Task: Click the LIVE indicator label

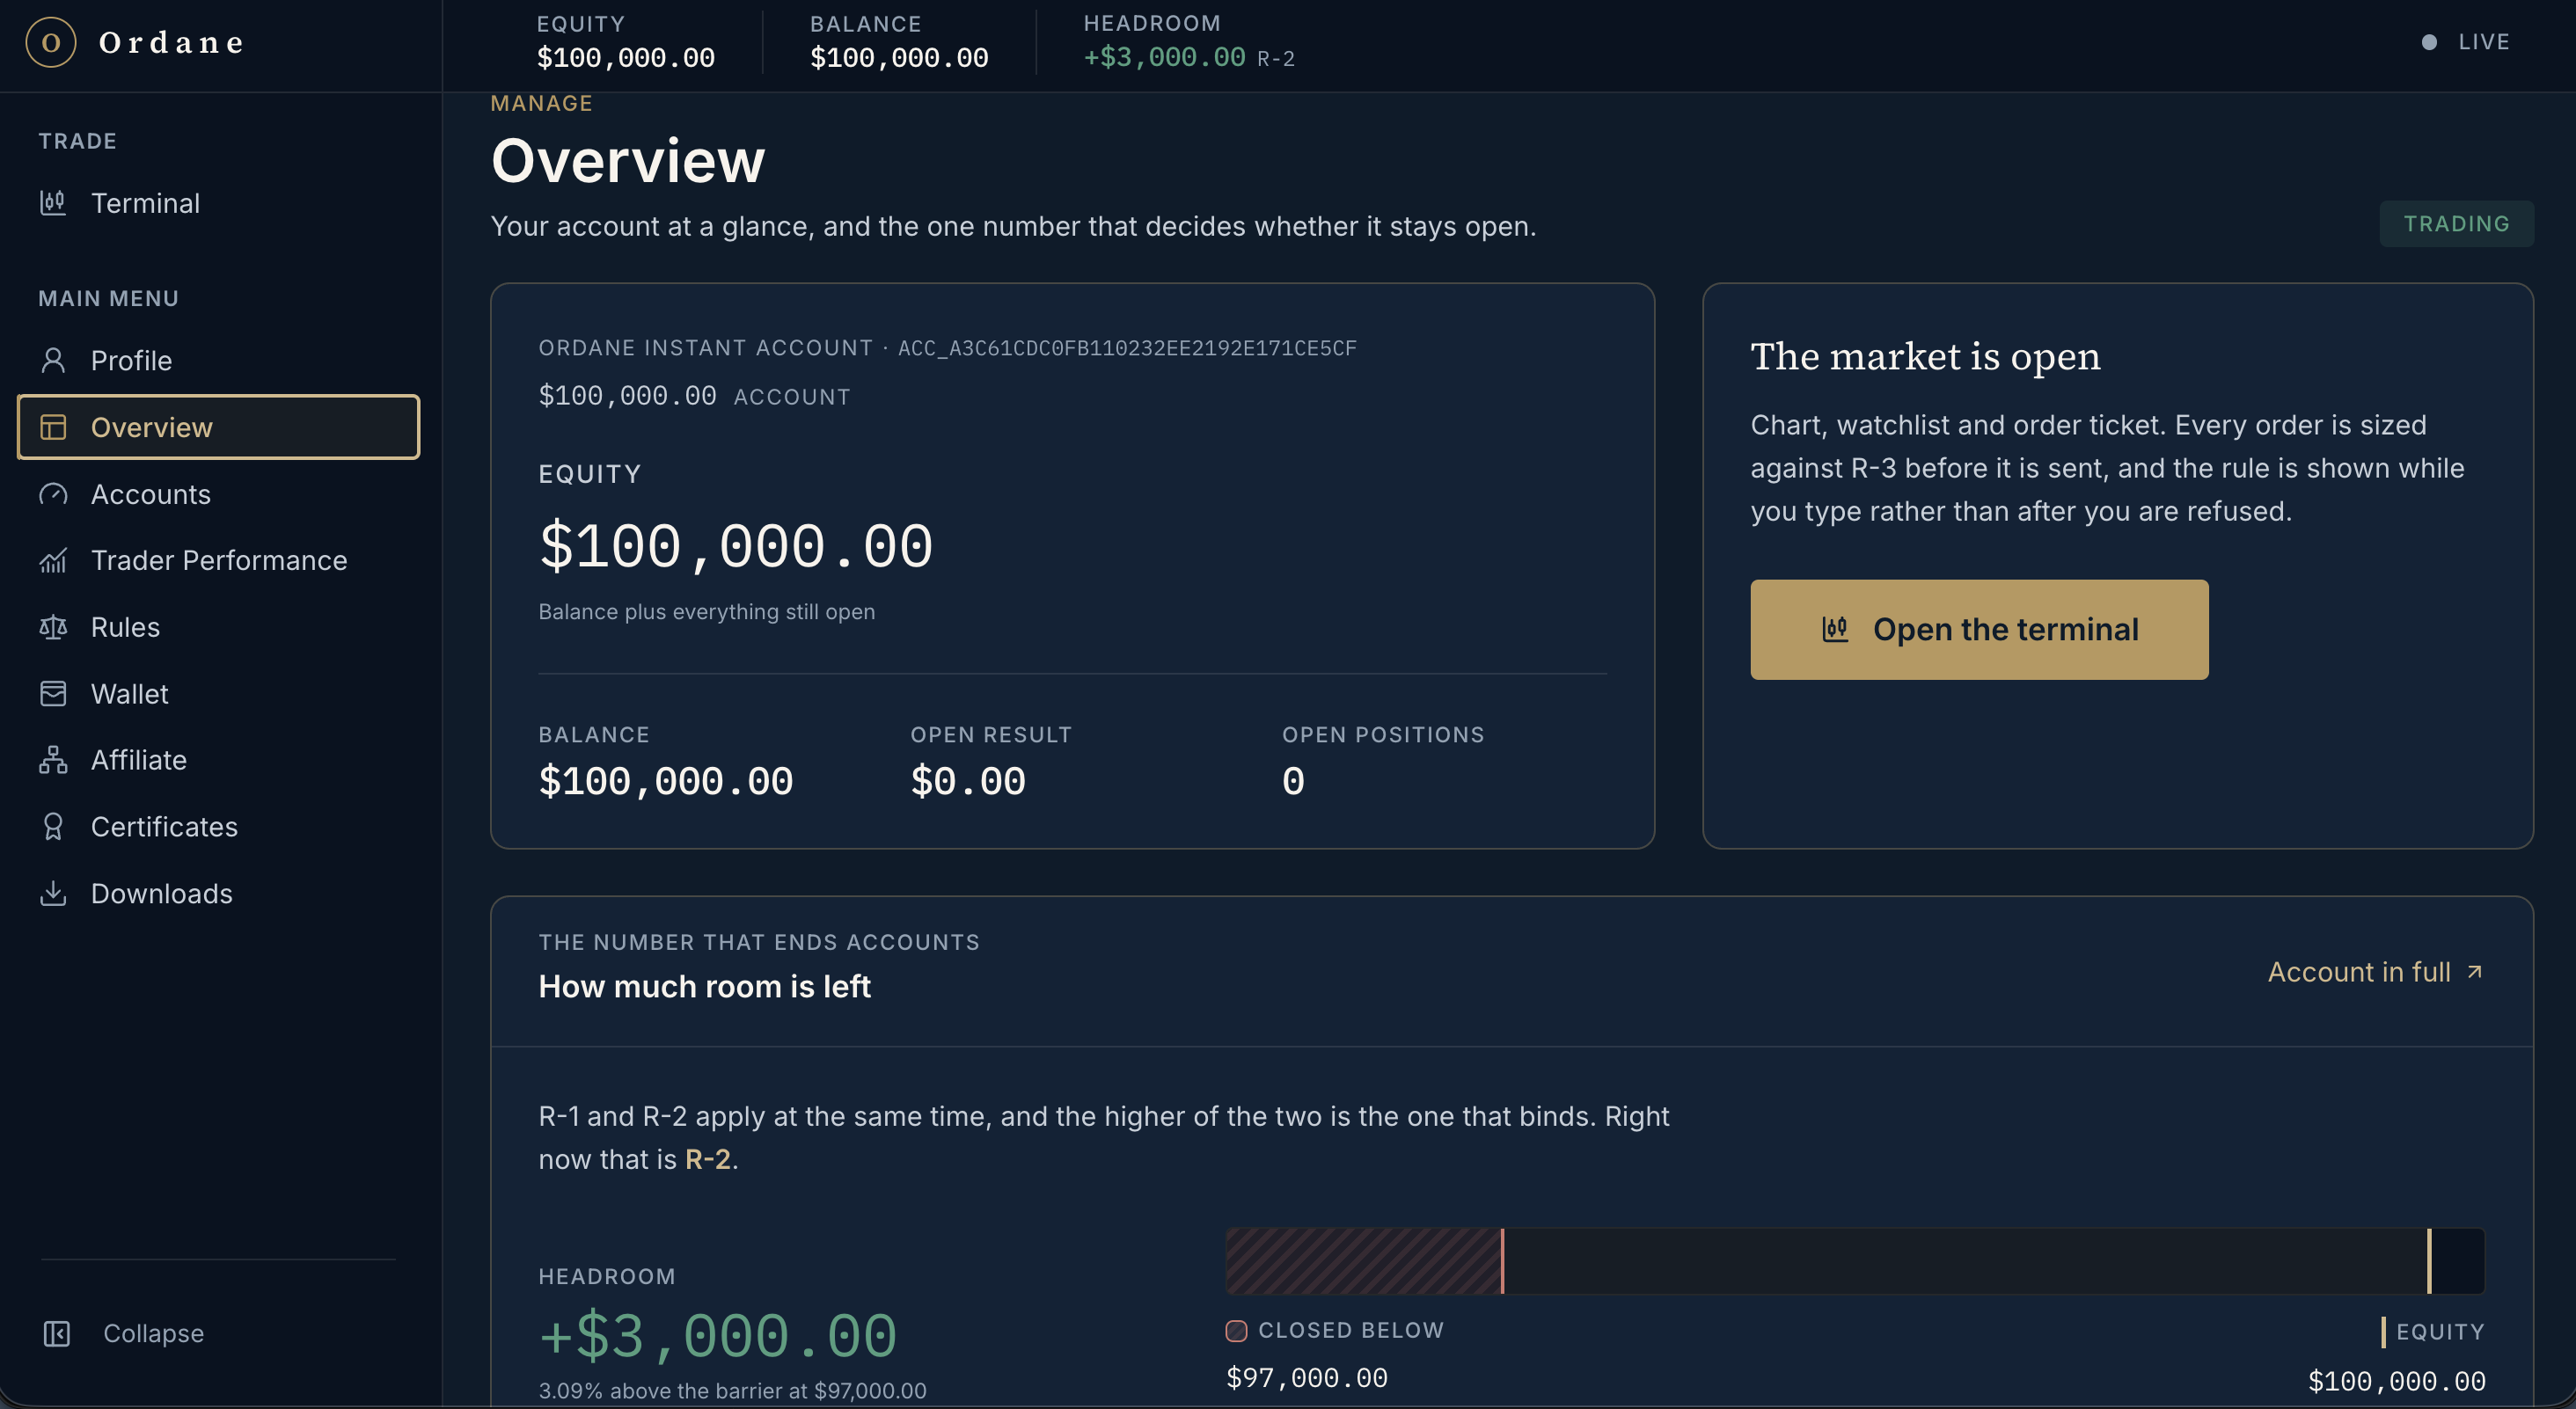Action: (x=2484, y=42)
